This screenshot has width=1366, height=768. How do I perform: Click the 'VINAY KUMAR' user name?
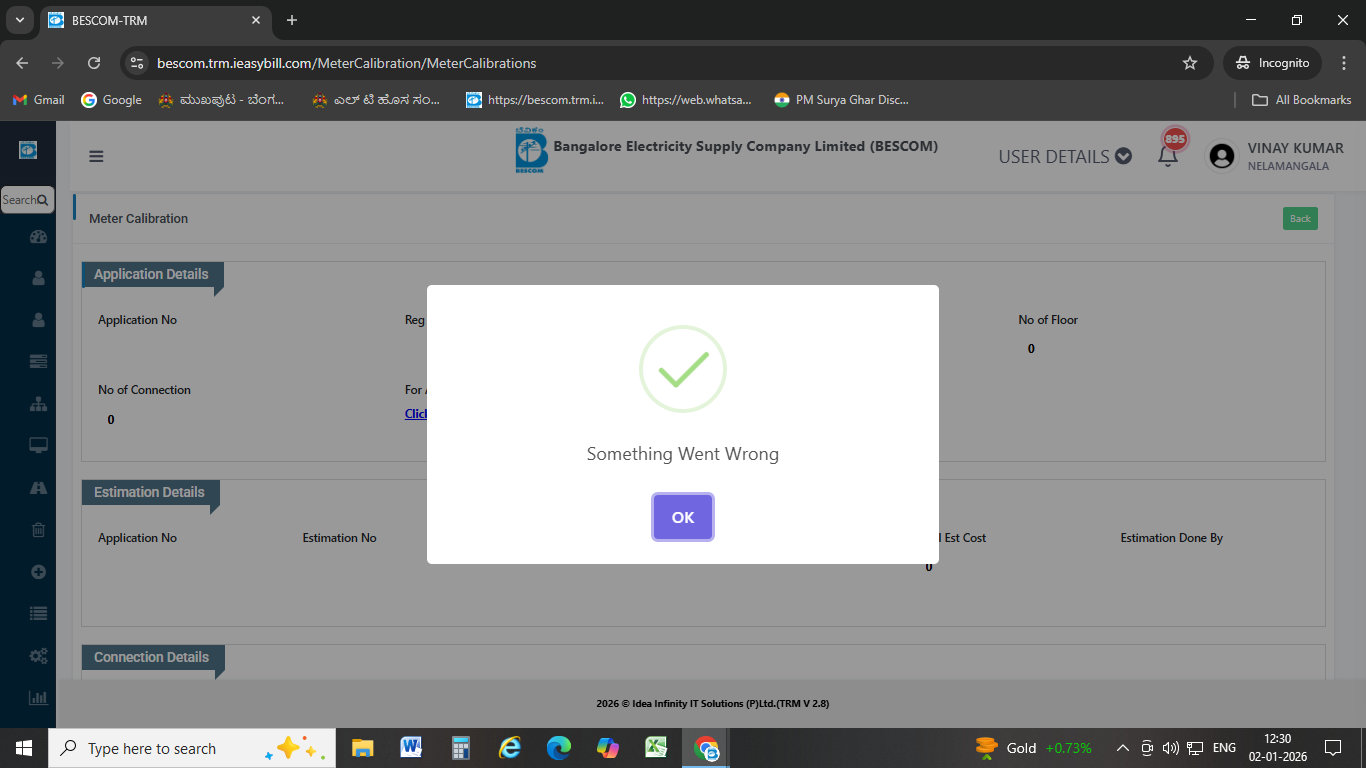pyautogui.click(x=1296, y=148)
